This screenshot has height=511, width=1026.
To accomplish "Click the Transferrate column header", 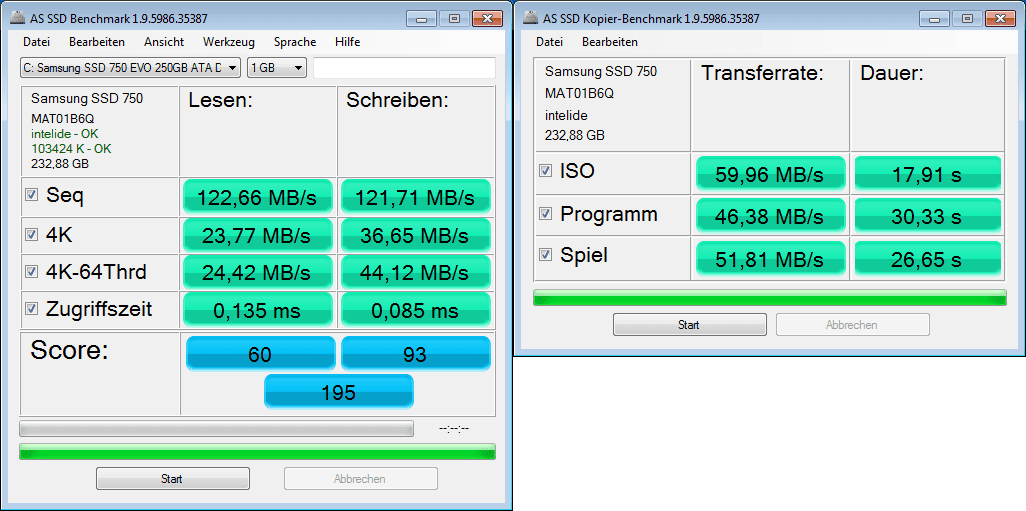I will tap(762, 73).
